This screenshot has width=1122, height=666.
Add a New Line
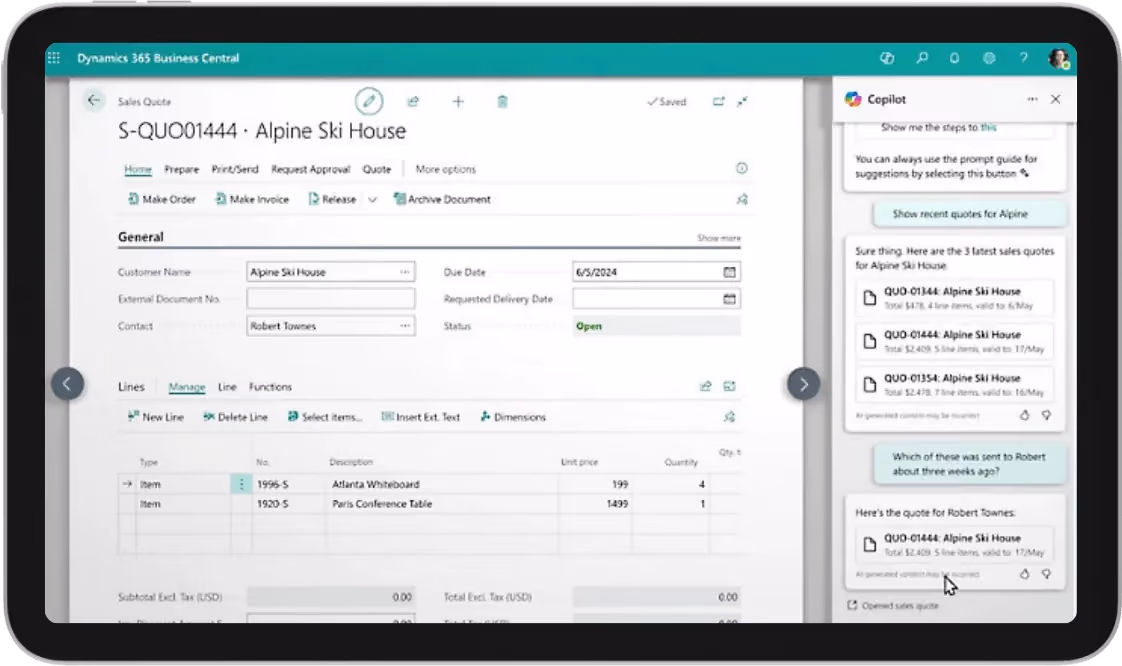point(155,417)
